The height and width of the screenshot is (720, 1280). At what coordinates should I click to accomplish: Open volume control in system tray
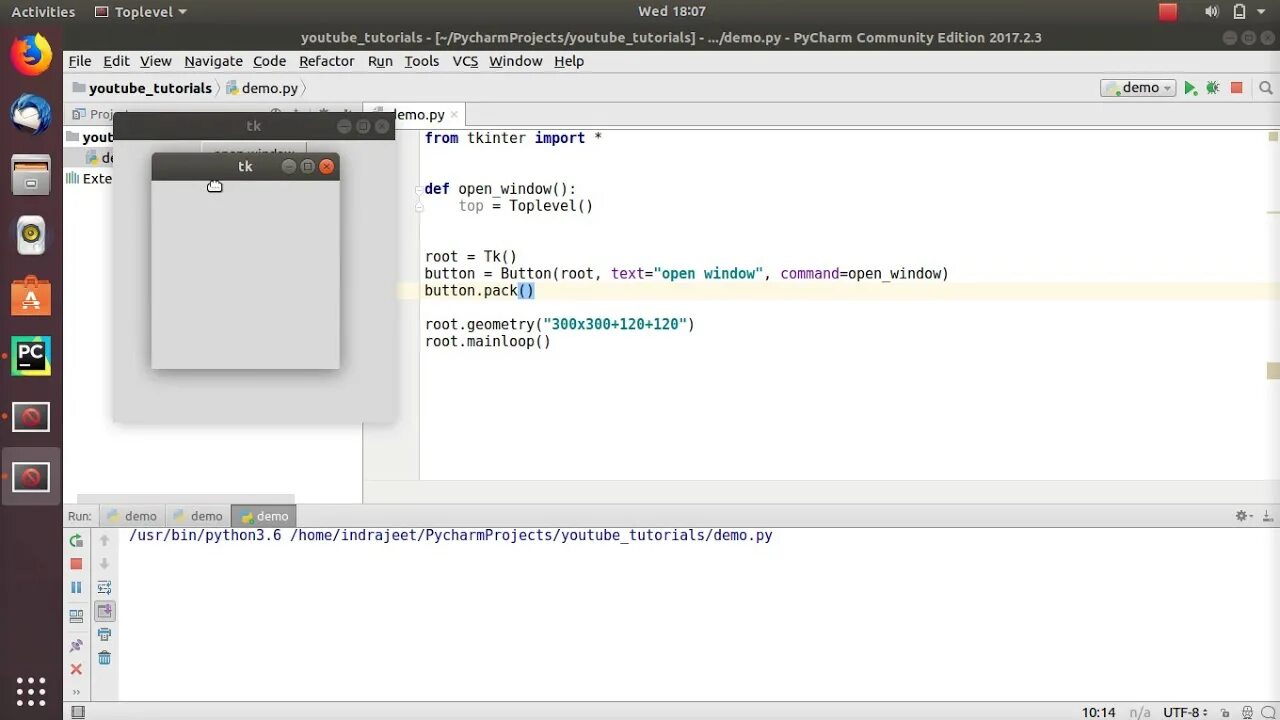click(x=1212, y=12)
